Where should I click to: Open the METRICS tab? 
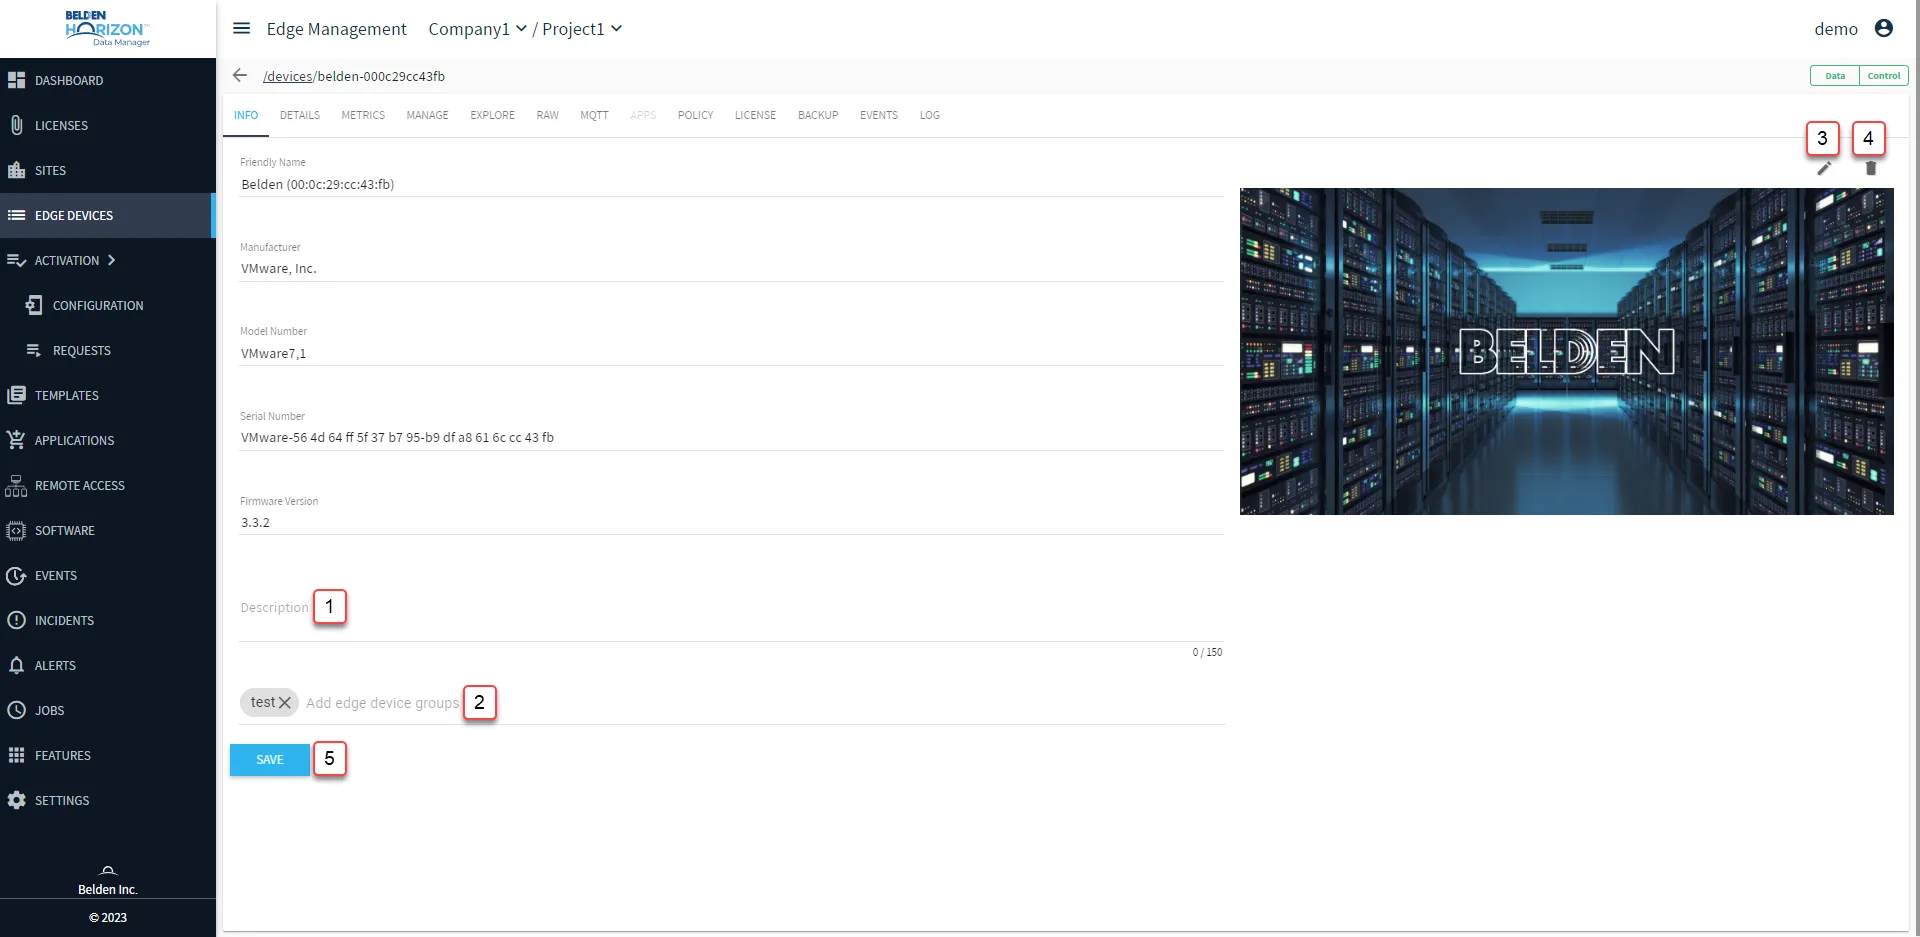[363, 115]
